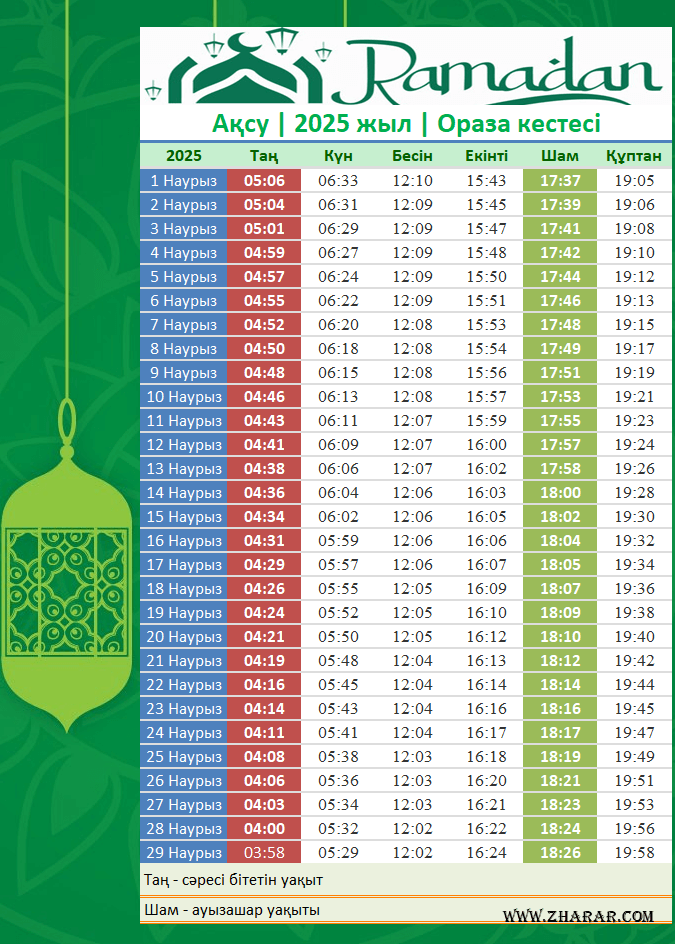Select the Шам column header
The width and height of the screenshot is (675, 944).
[x=559, y=156]
